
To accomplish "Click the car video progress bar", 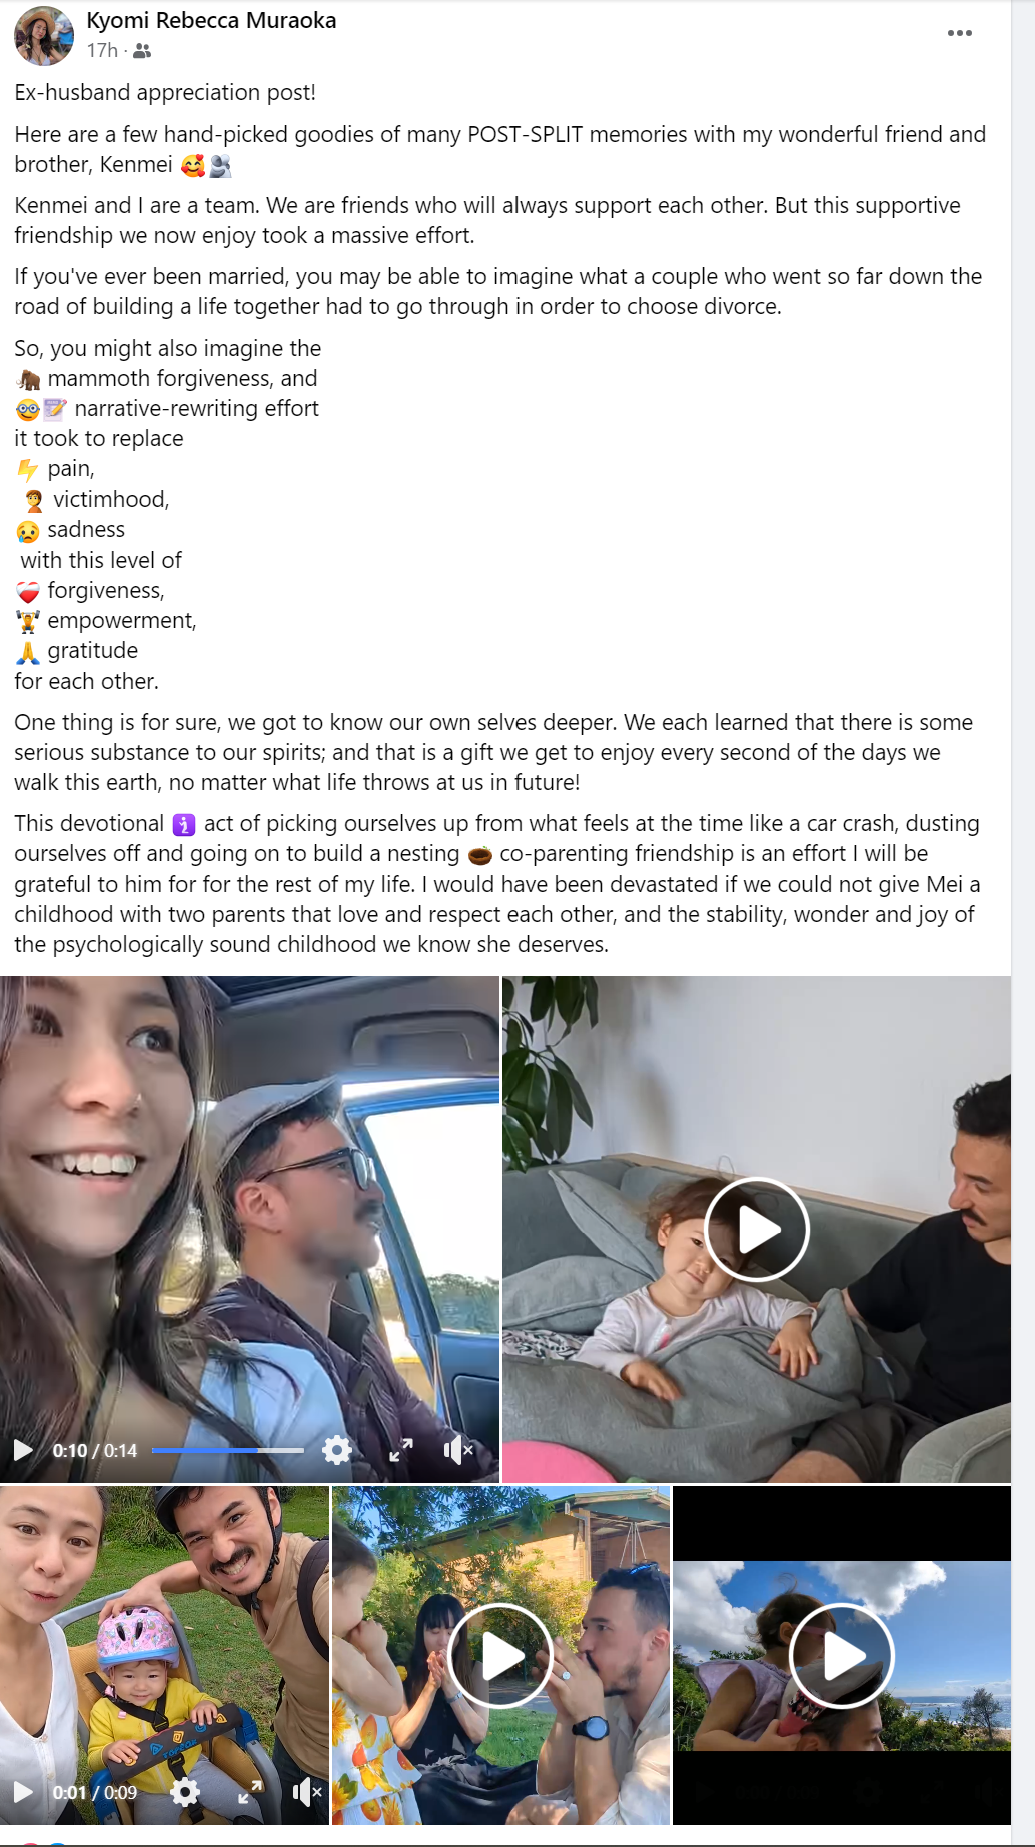I will tap(228, 1450).
